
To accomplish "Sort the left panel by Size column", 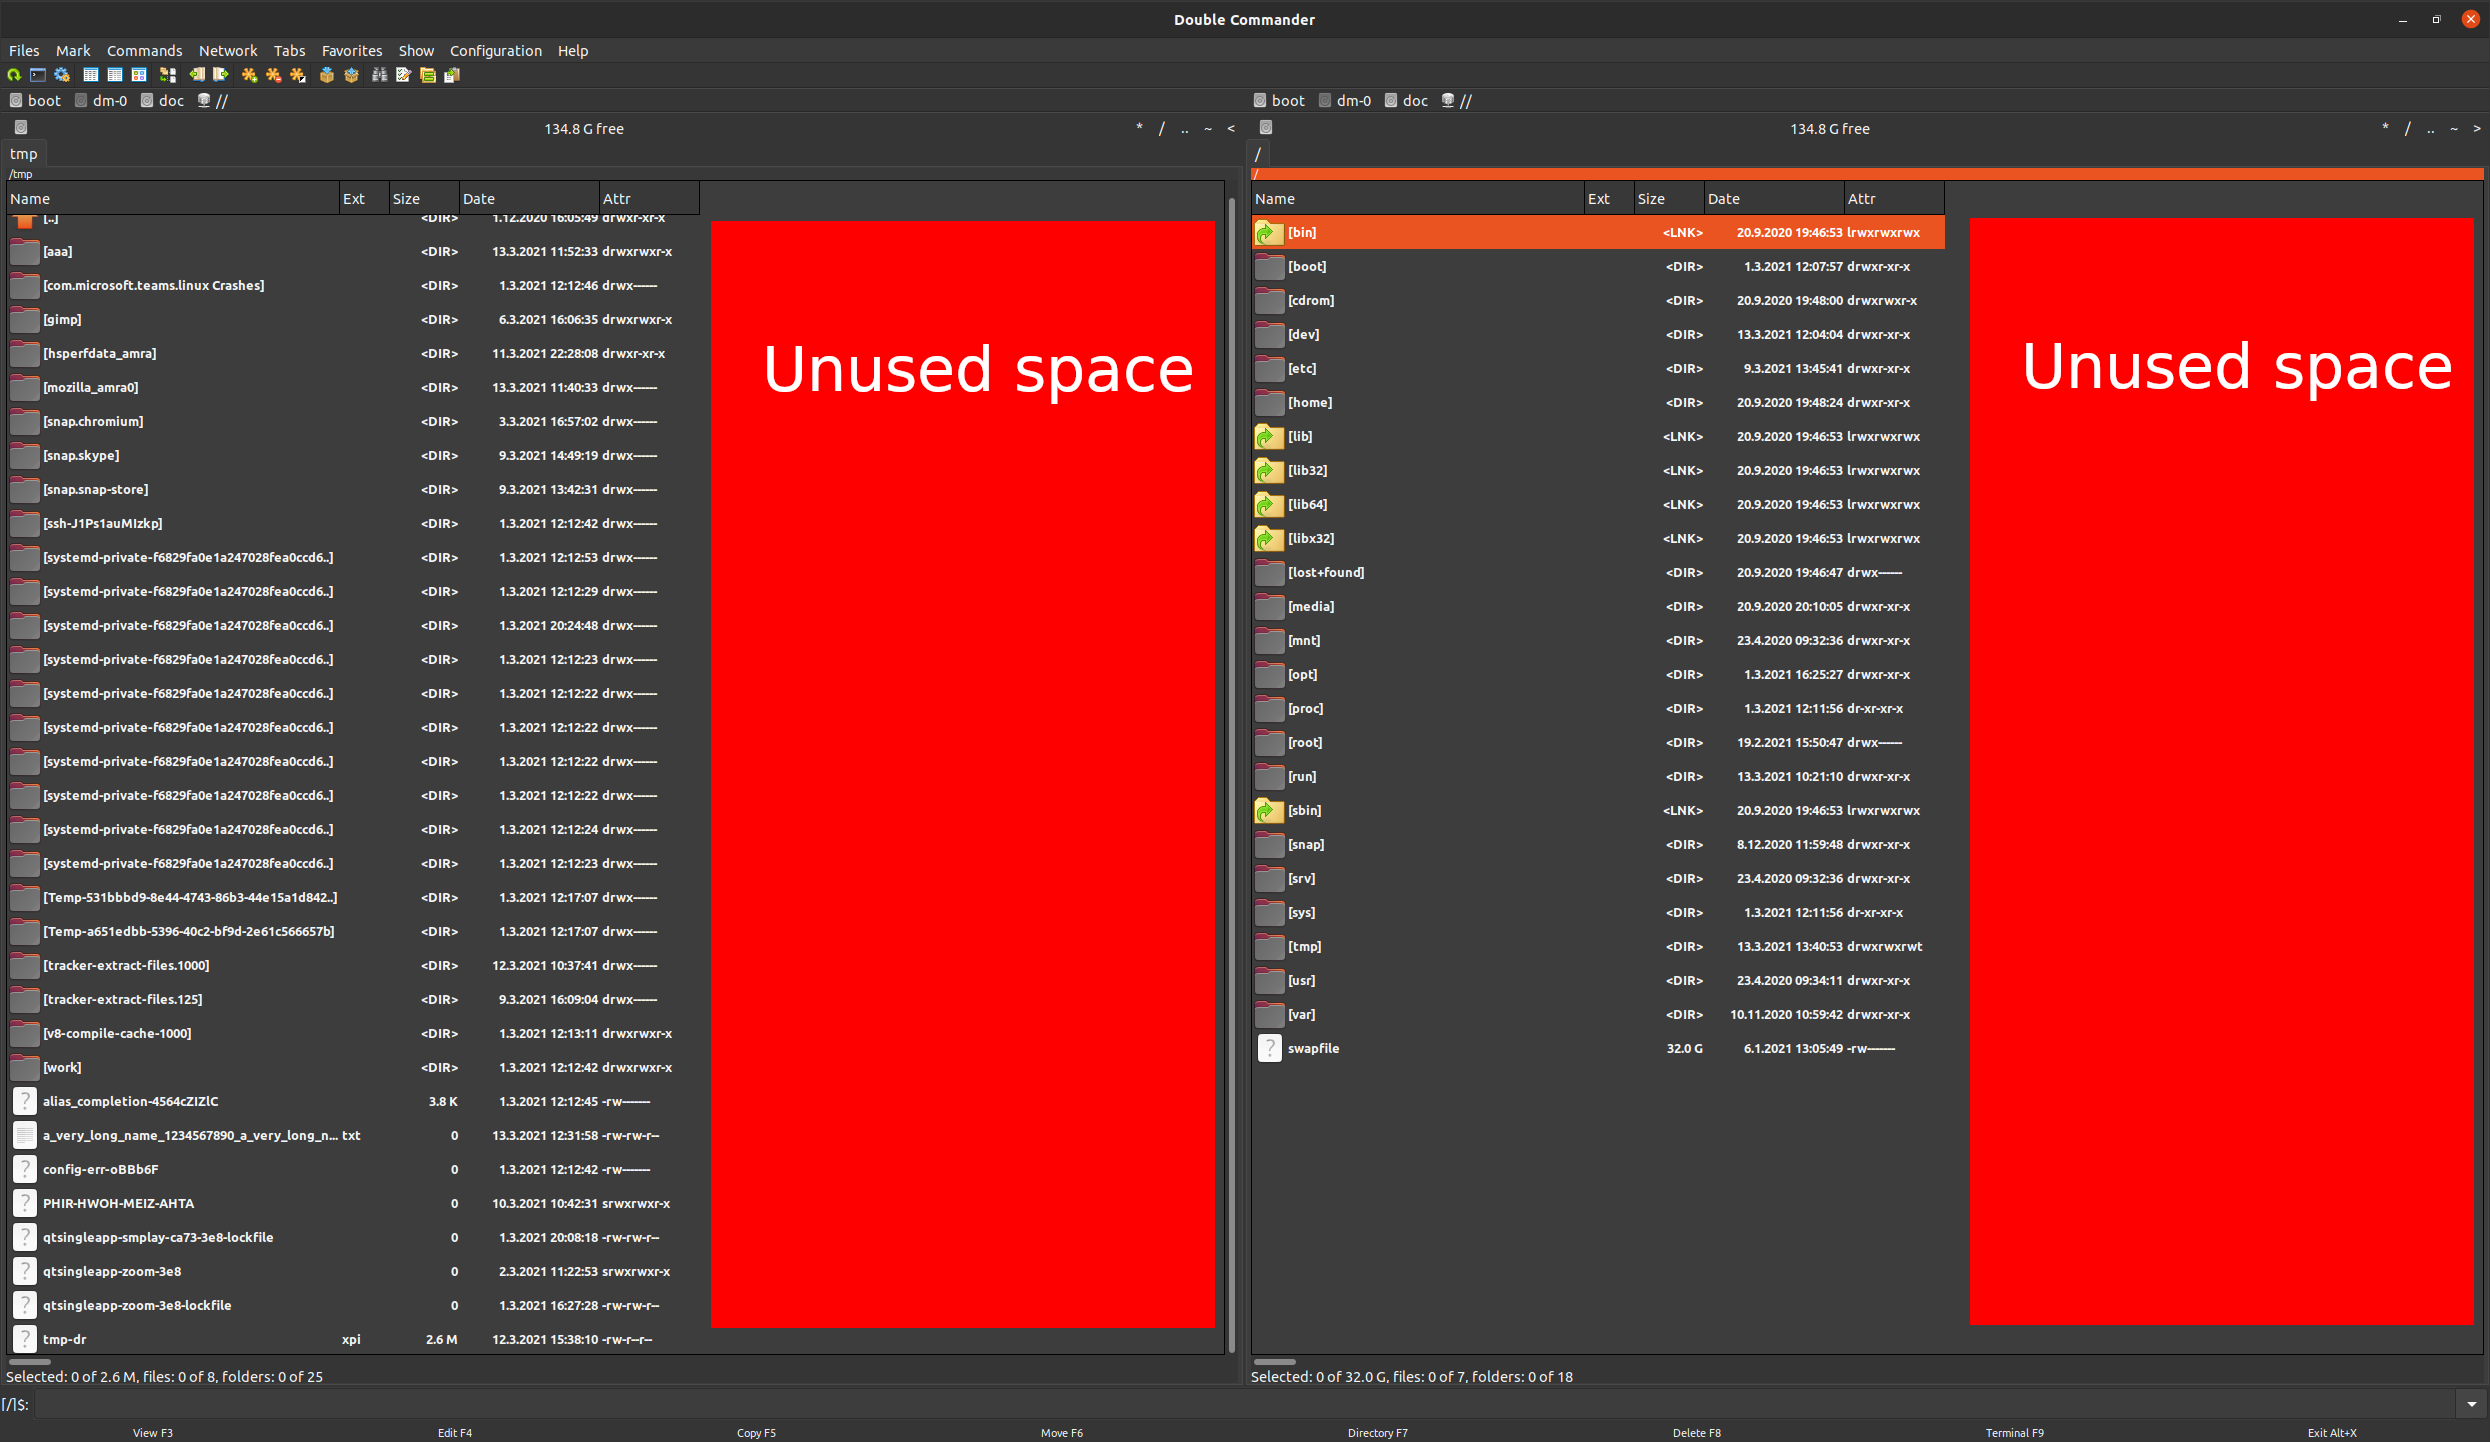I will click(424, 199).
